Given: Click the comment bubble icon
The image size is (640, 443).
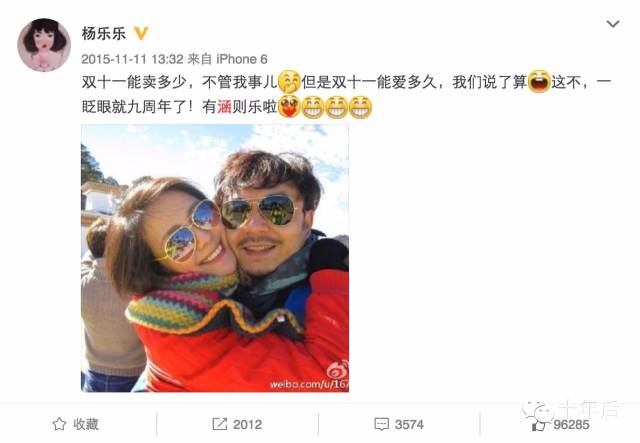Looking at the screenshot, I should click(381, 425).
